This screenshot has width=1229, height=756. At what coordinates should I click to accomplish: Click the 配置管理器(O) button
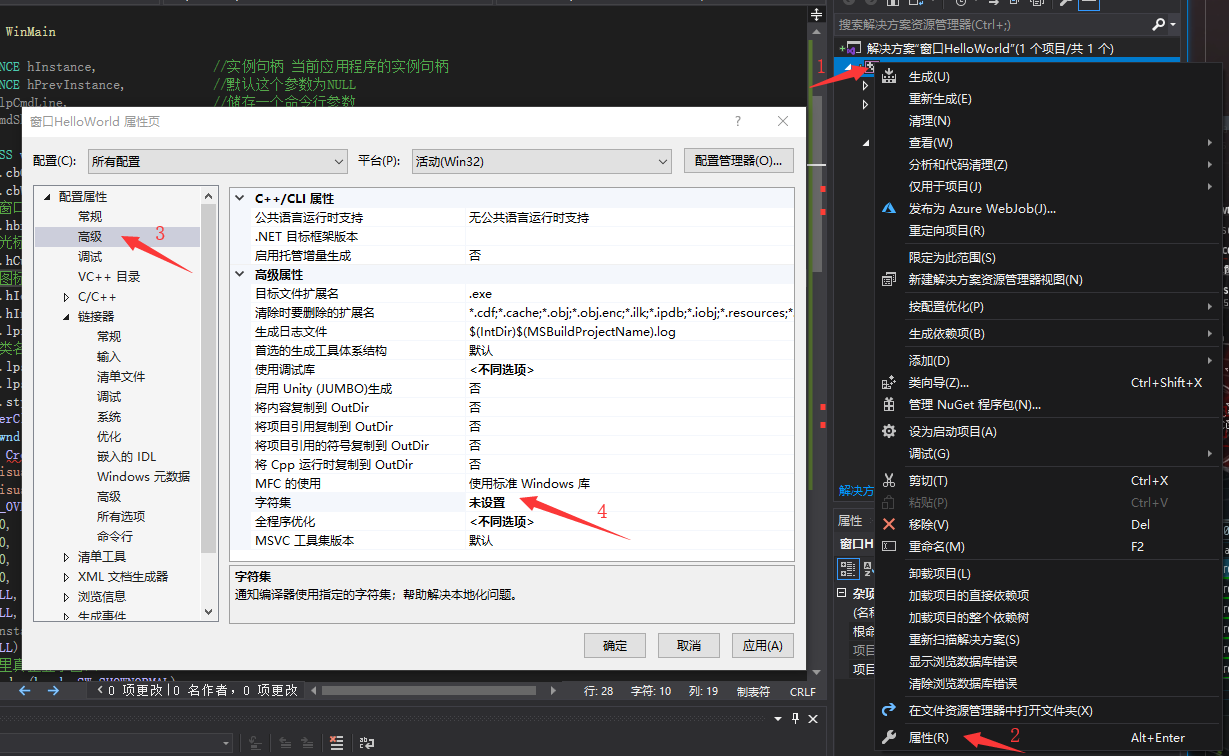(x=738, y=160)
